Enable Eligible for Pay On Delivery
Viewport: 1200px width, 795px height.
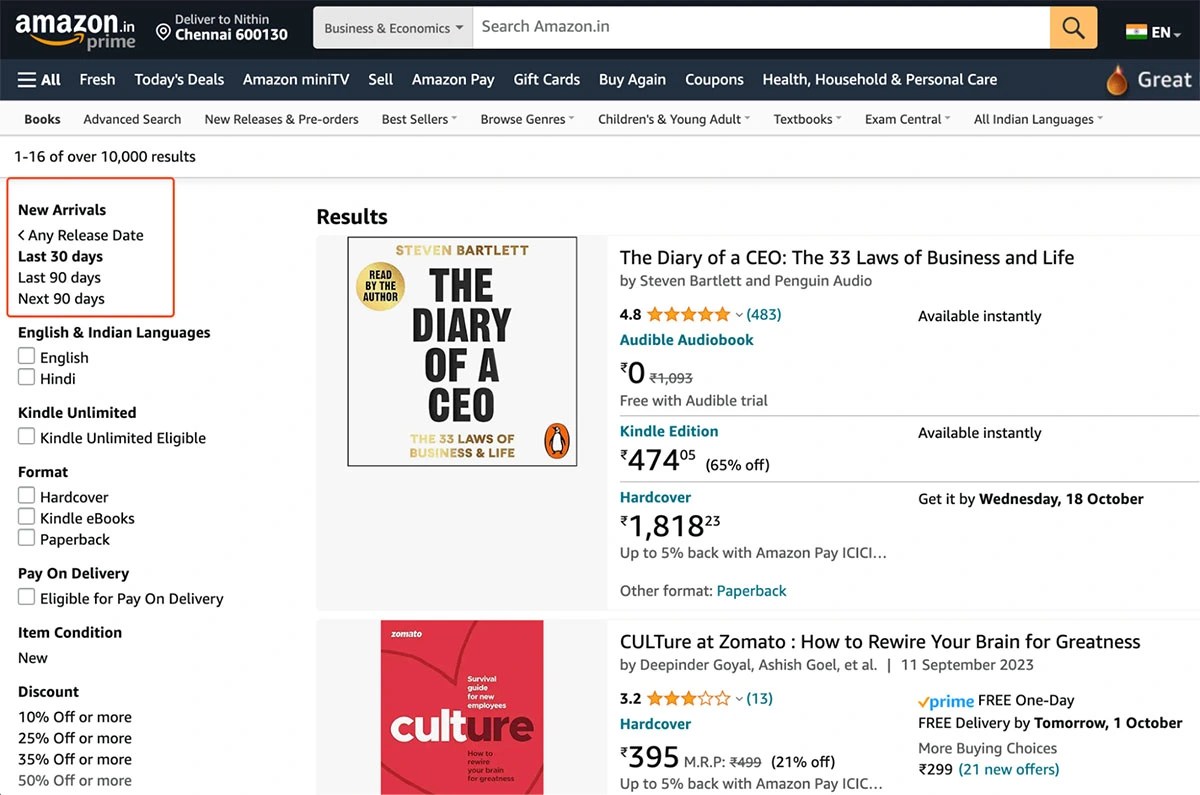[26, 598]
